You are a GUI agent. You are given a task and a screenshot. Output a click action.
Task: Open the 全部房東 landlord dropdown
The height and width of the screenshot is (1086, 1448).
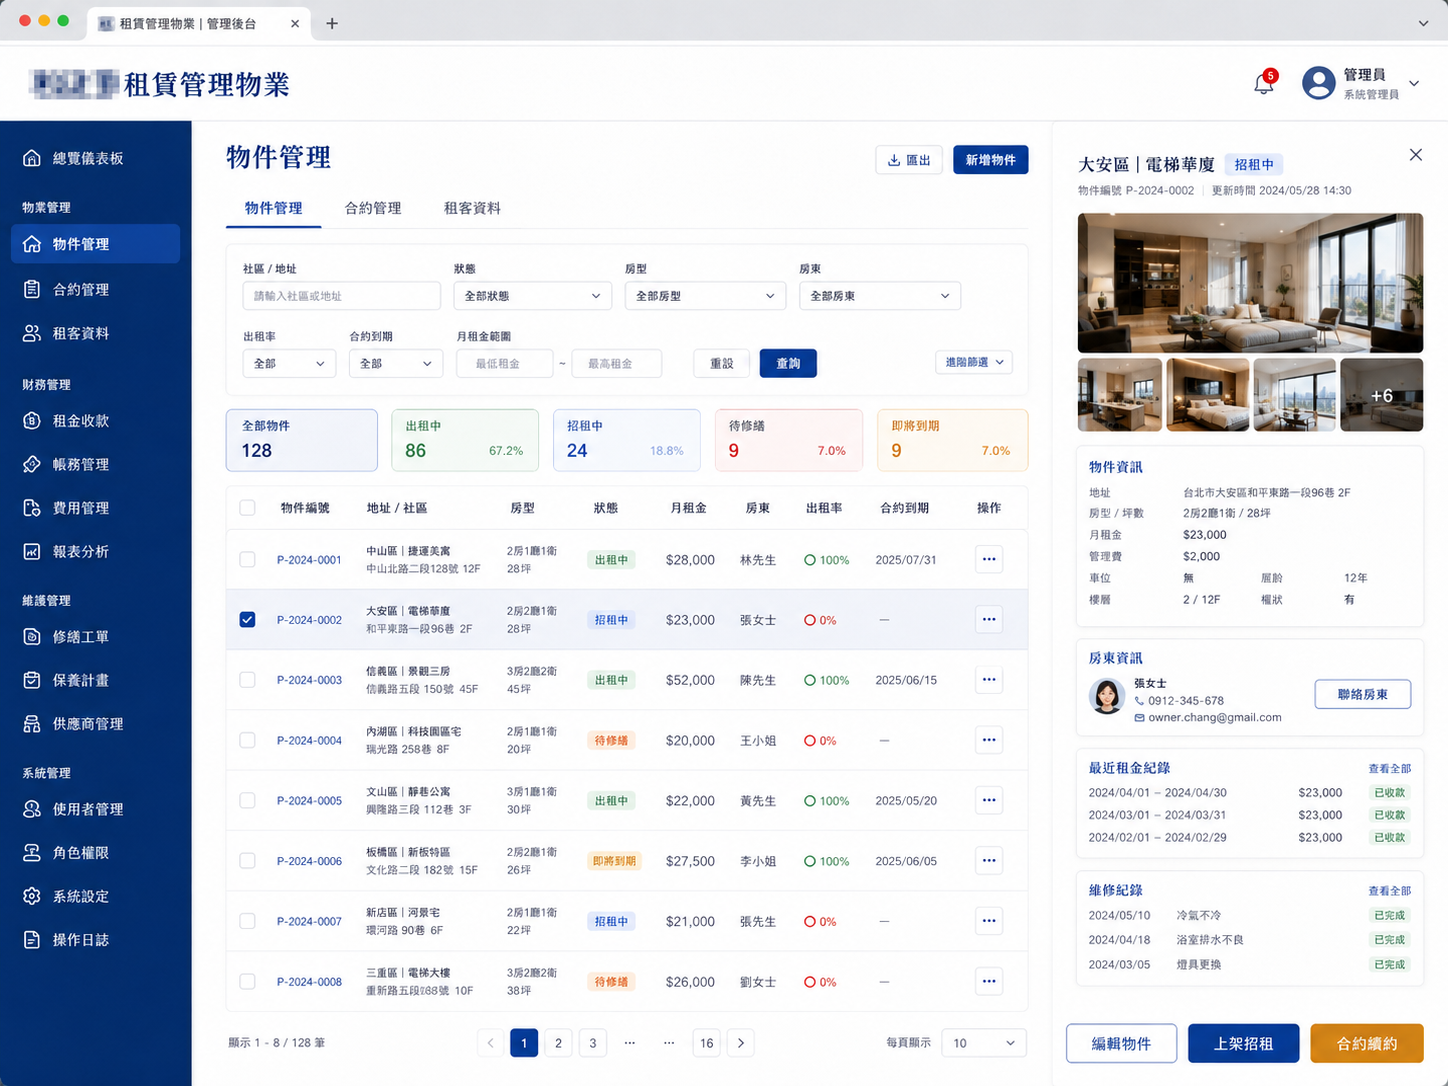pos(880,296)
